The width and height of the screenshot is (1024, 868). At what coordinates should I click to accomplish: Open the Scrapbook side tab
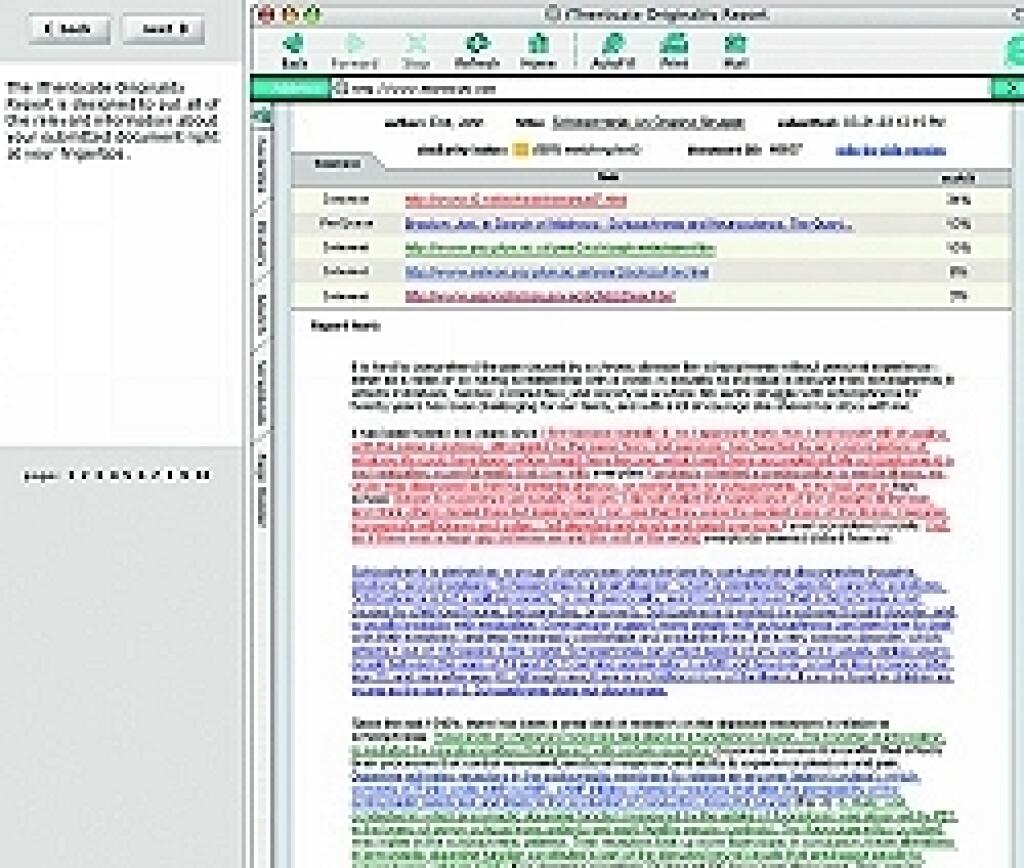pos(263,392)
